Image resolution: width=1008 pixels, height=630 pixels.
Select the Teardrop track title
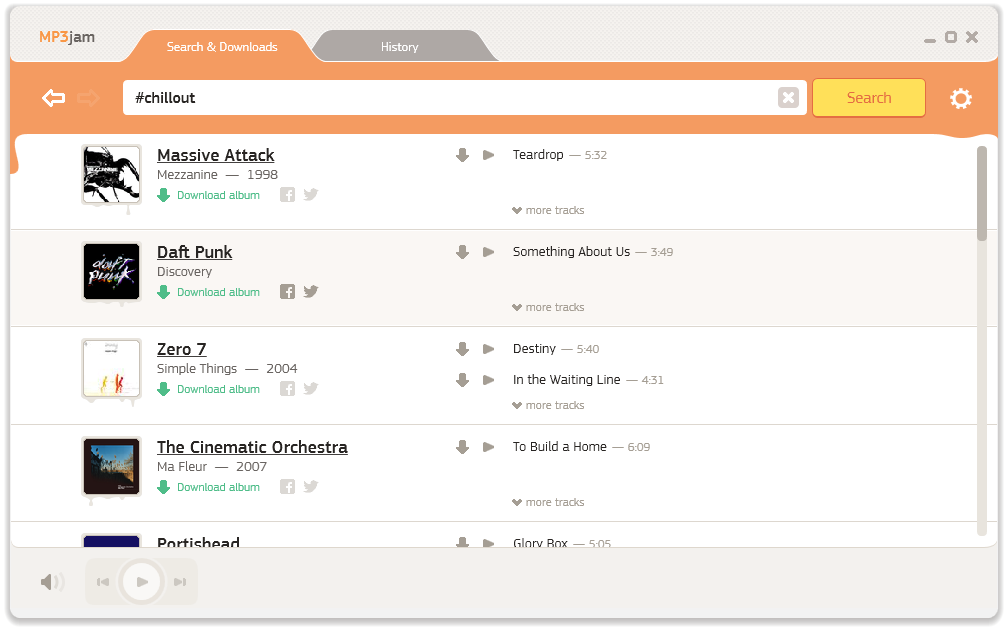[x=538, y=154]
